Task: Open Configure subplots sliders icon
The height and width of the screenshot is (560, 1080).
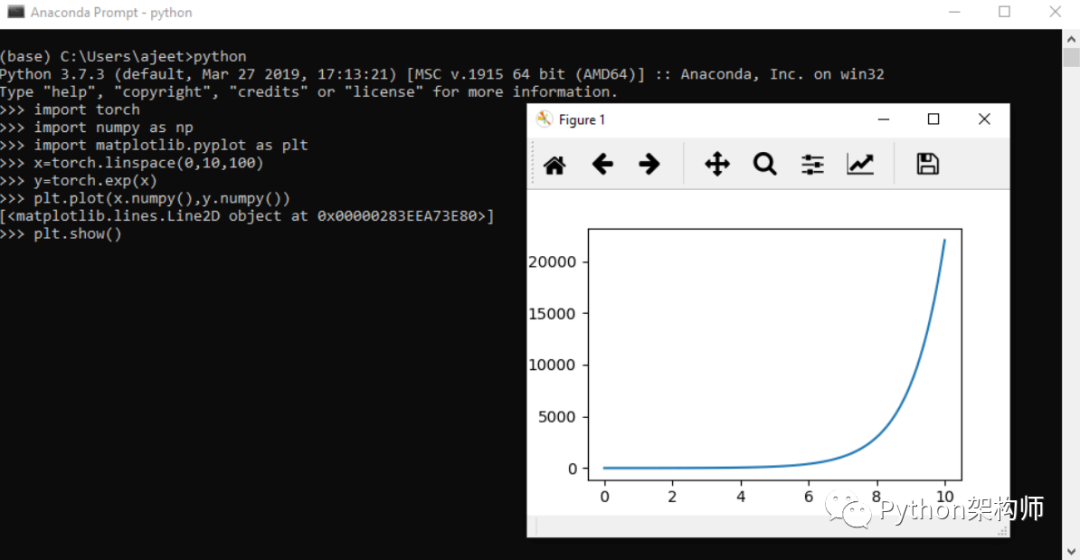Action: coord(813,164)
